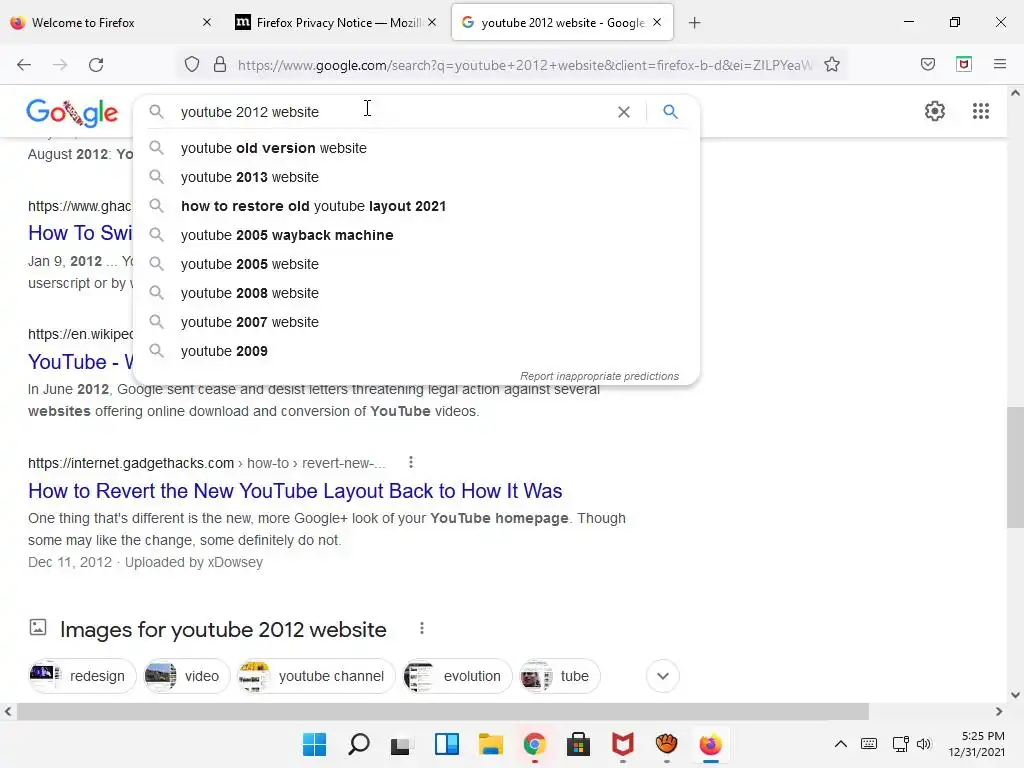Open Google quick settings gear

[x=935, y=111]
